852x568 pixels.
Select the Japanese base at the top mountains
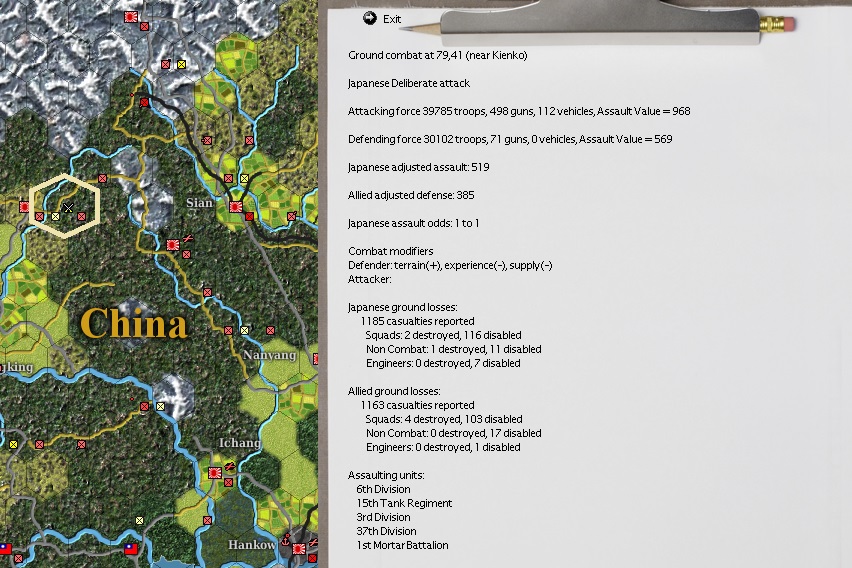[130, 17]
